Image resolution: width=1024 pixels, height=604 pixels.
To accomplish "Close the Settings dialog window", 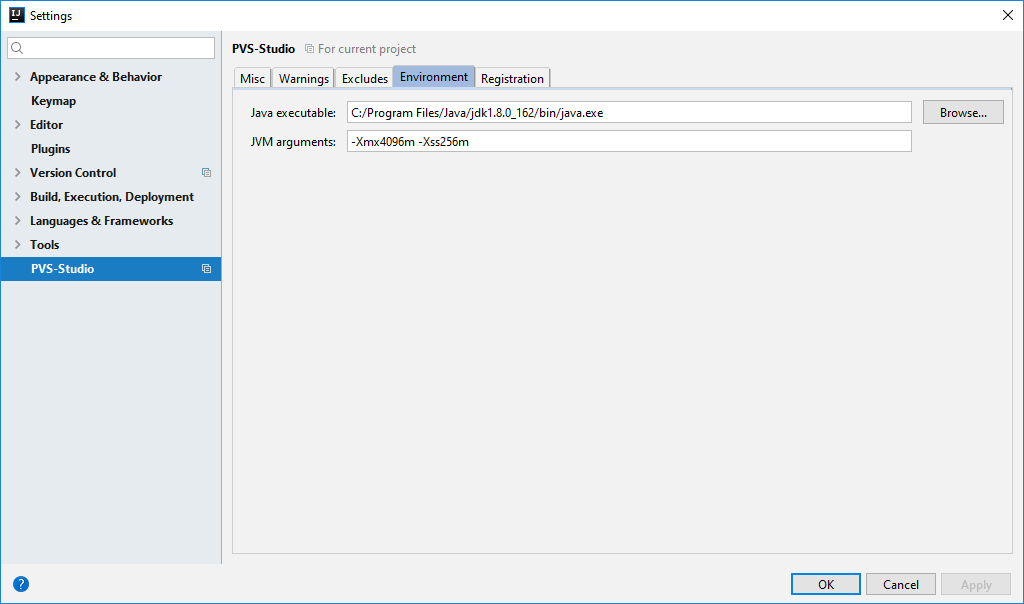I will tap(1008, 15).
